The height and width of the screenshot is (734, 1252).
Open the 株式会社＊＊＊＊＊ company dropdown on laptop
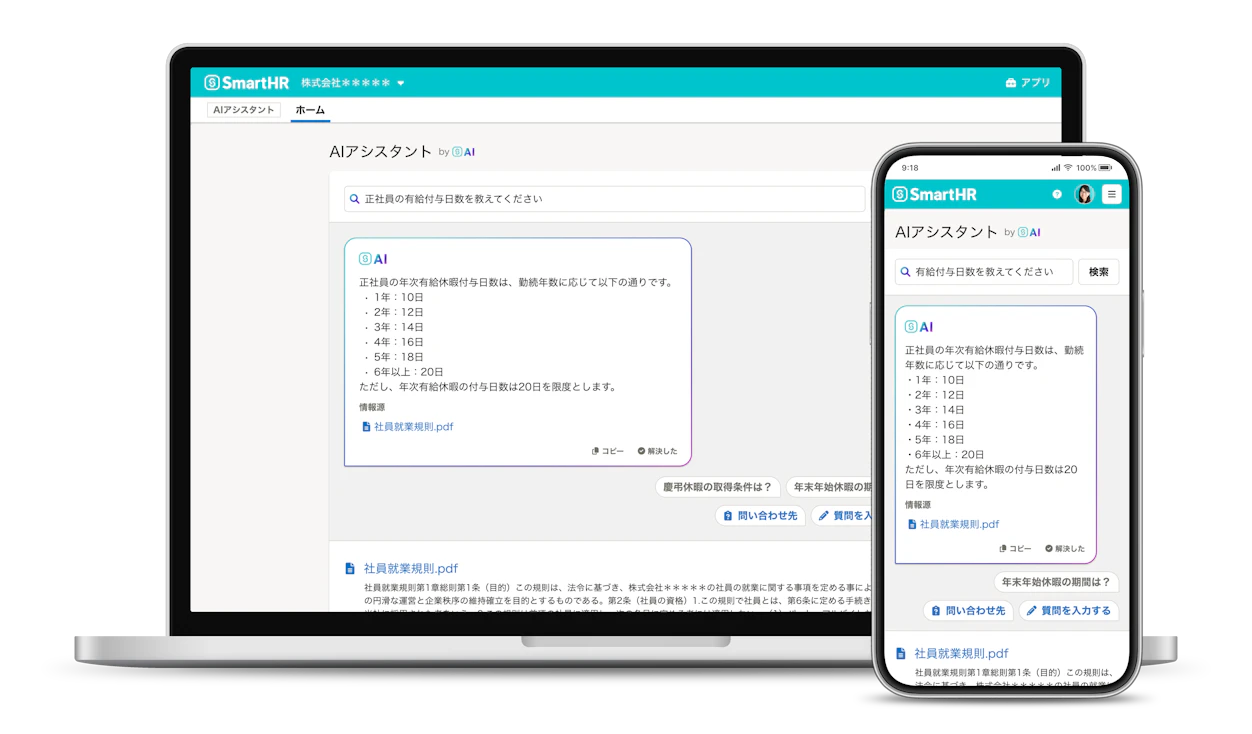[352, 83]
